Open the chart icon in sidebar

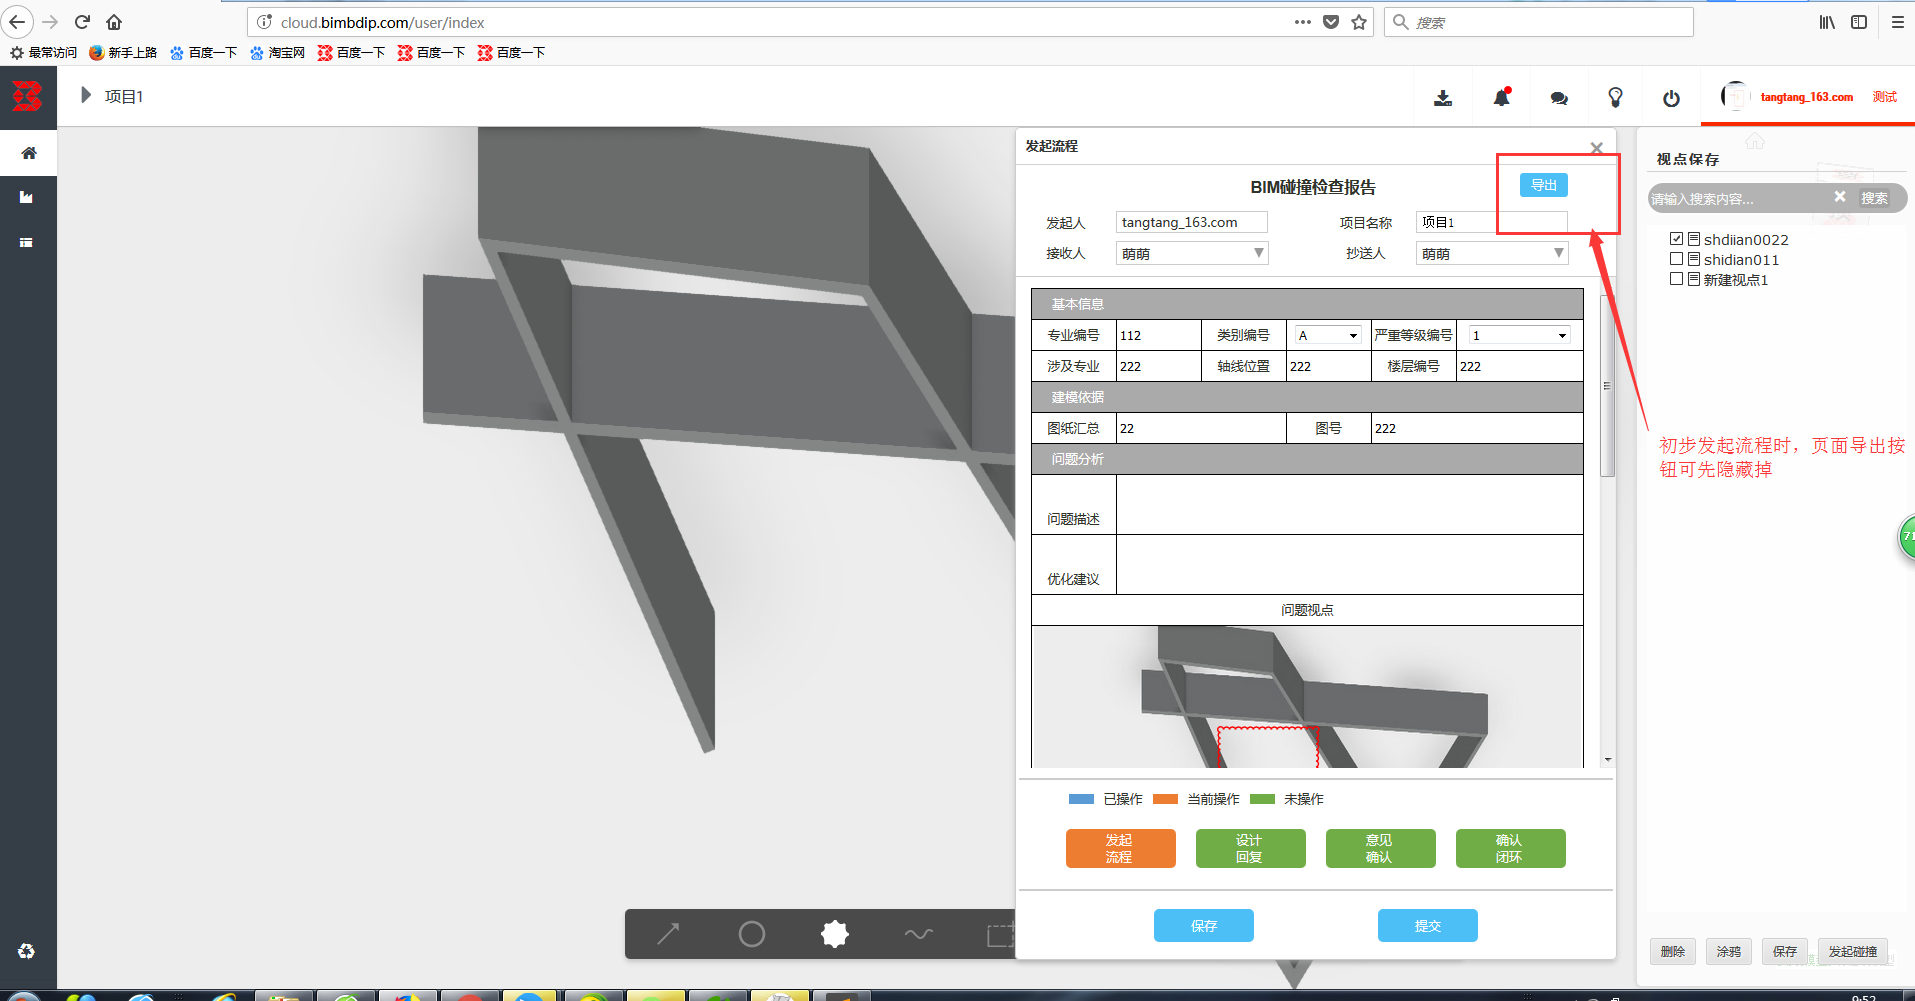[x=27, y=197]
